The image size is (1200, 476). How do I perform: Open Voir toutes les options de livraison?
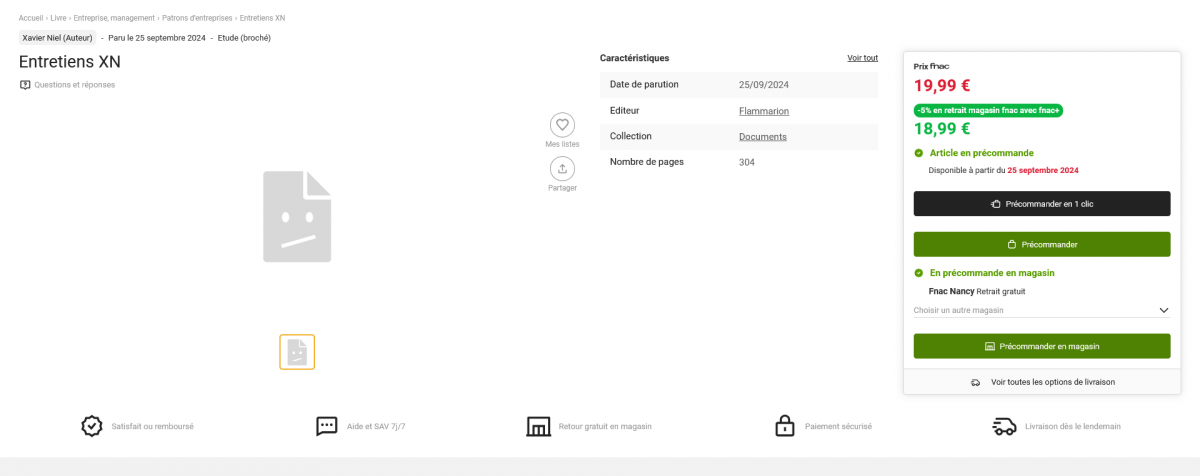pyautogui.click(x=1042, y=382)
